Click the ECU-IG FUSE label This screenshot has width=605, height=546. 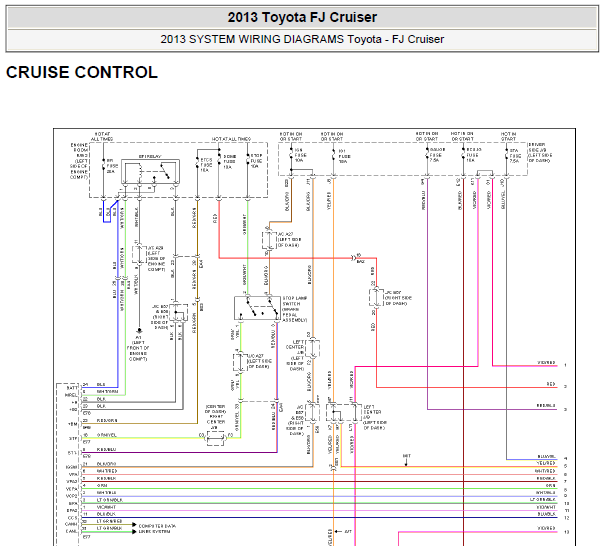tap(473, 155)
